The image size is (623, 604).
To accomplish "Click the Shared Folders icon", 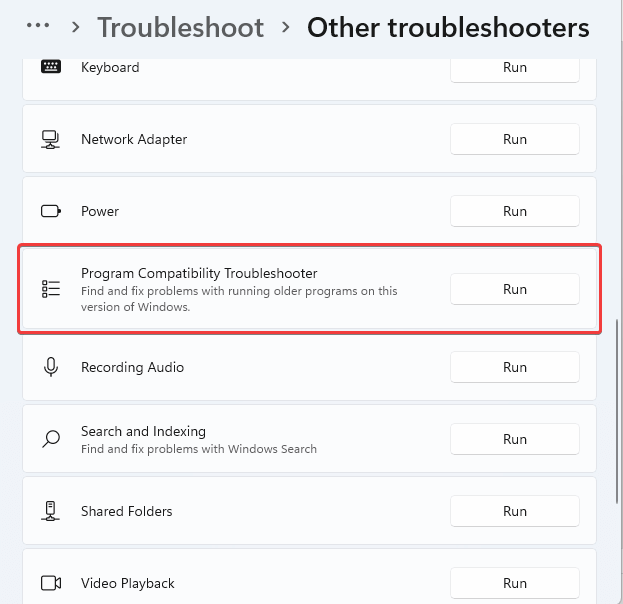I will tap(51, 511).
